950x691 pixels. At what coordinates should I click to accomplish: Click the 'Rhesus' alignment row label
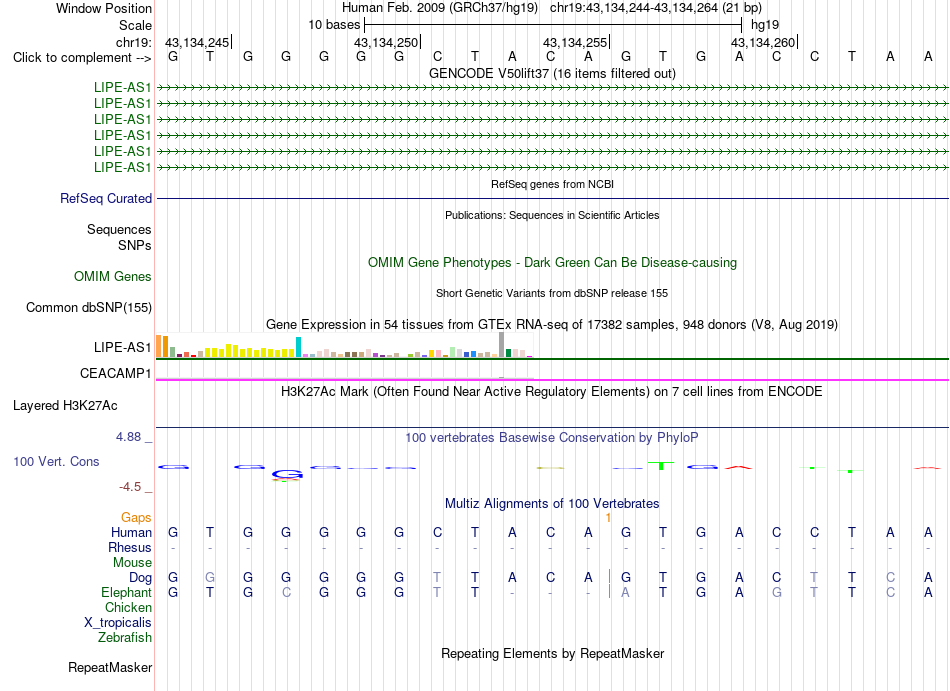tap(130, 547)
